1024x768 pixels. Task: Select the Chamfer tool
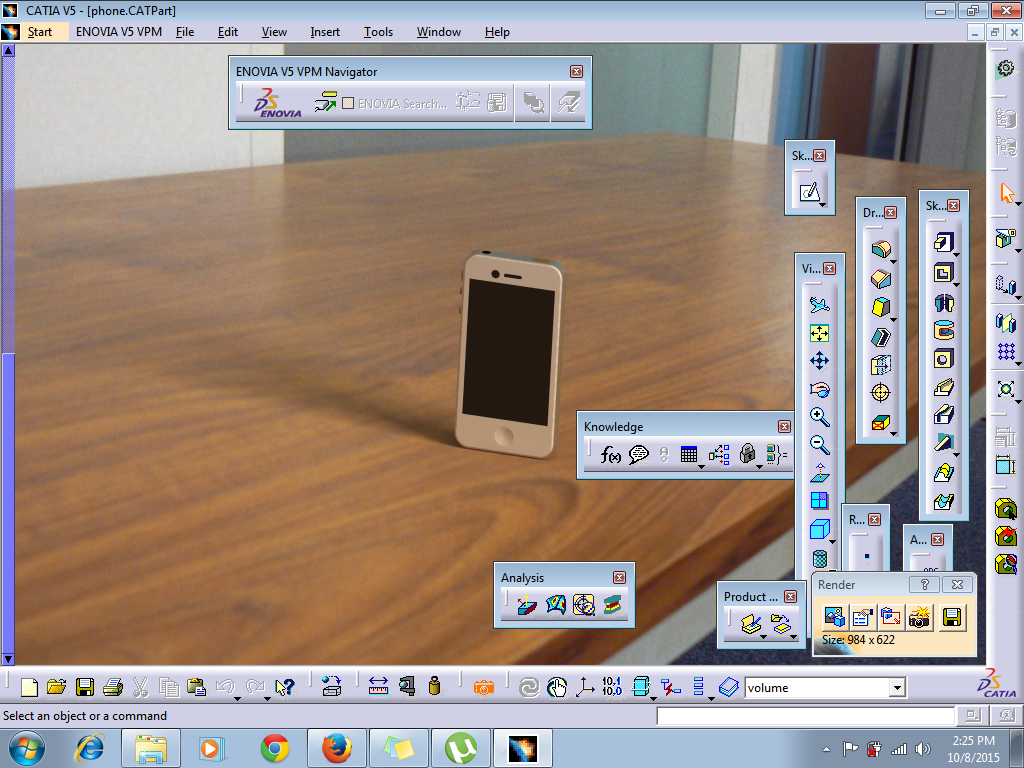point(881,279)
